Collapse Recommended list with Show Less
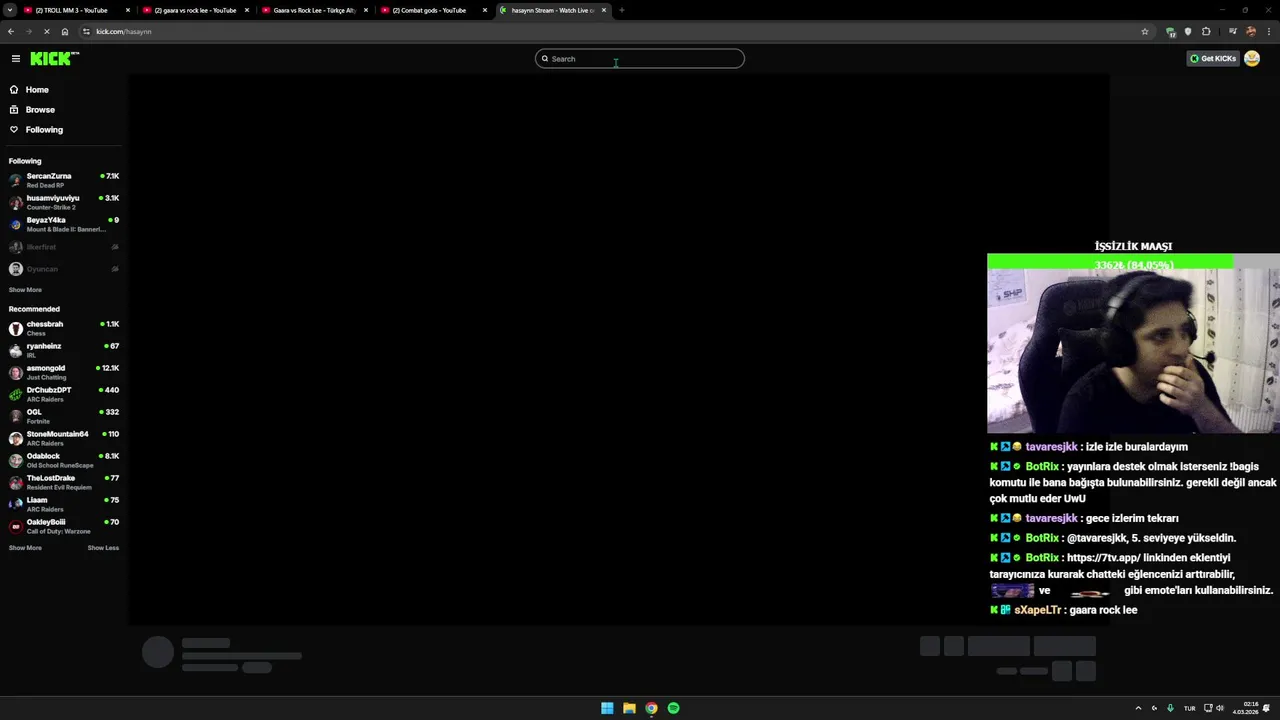The width and height of the screenshot is (1280, 720). [x=103, y=548]
